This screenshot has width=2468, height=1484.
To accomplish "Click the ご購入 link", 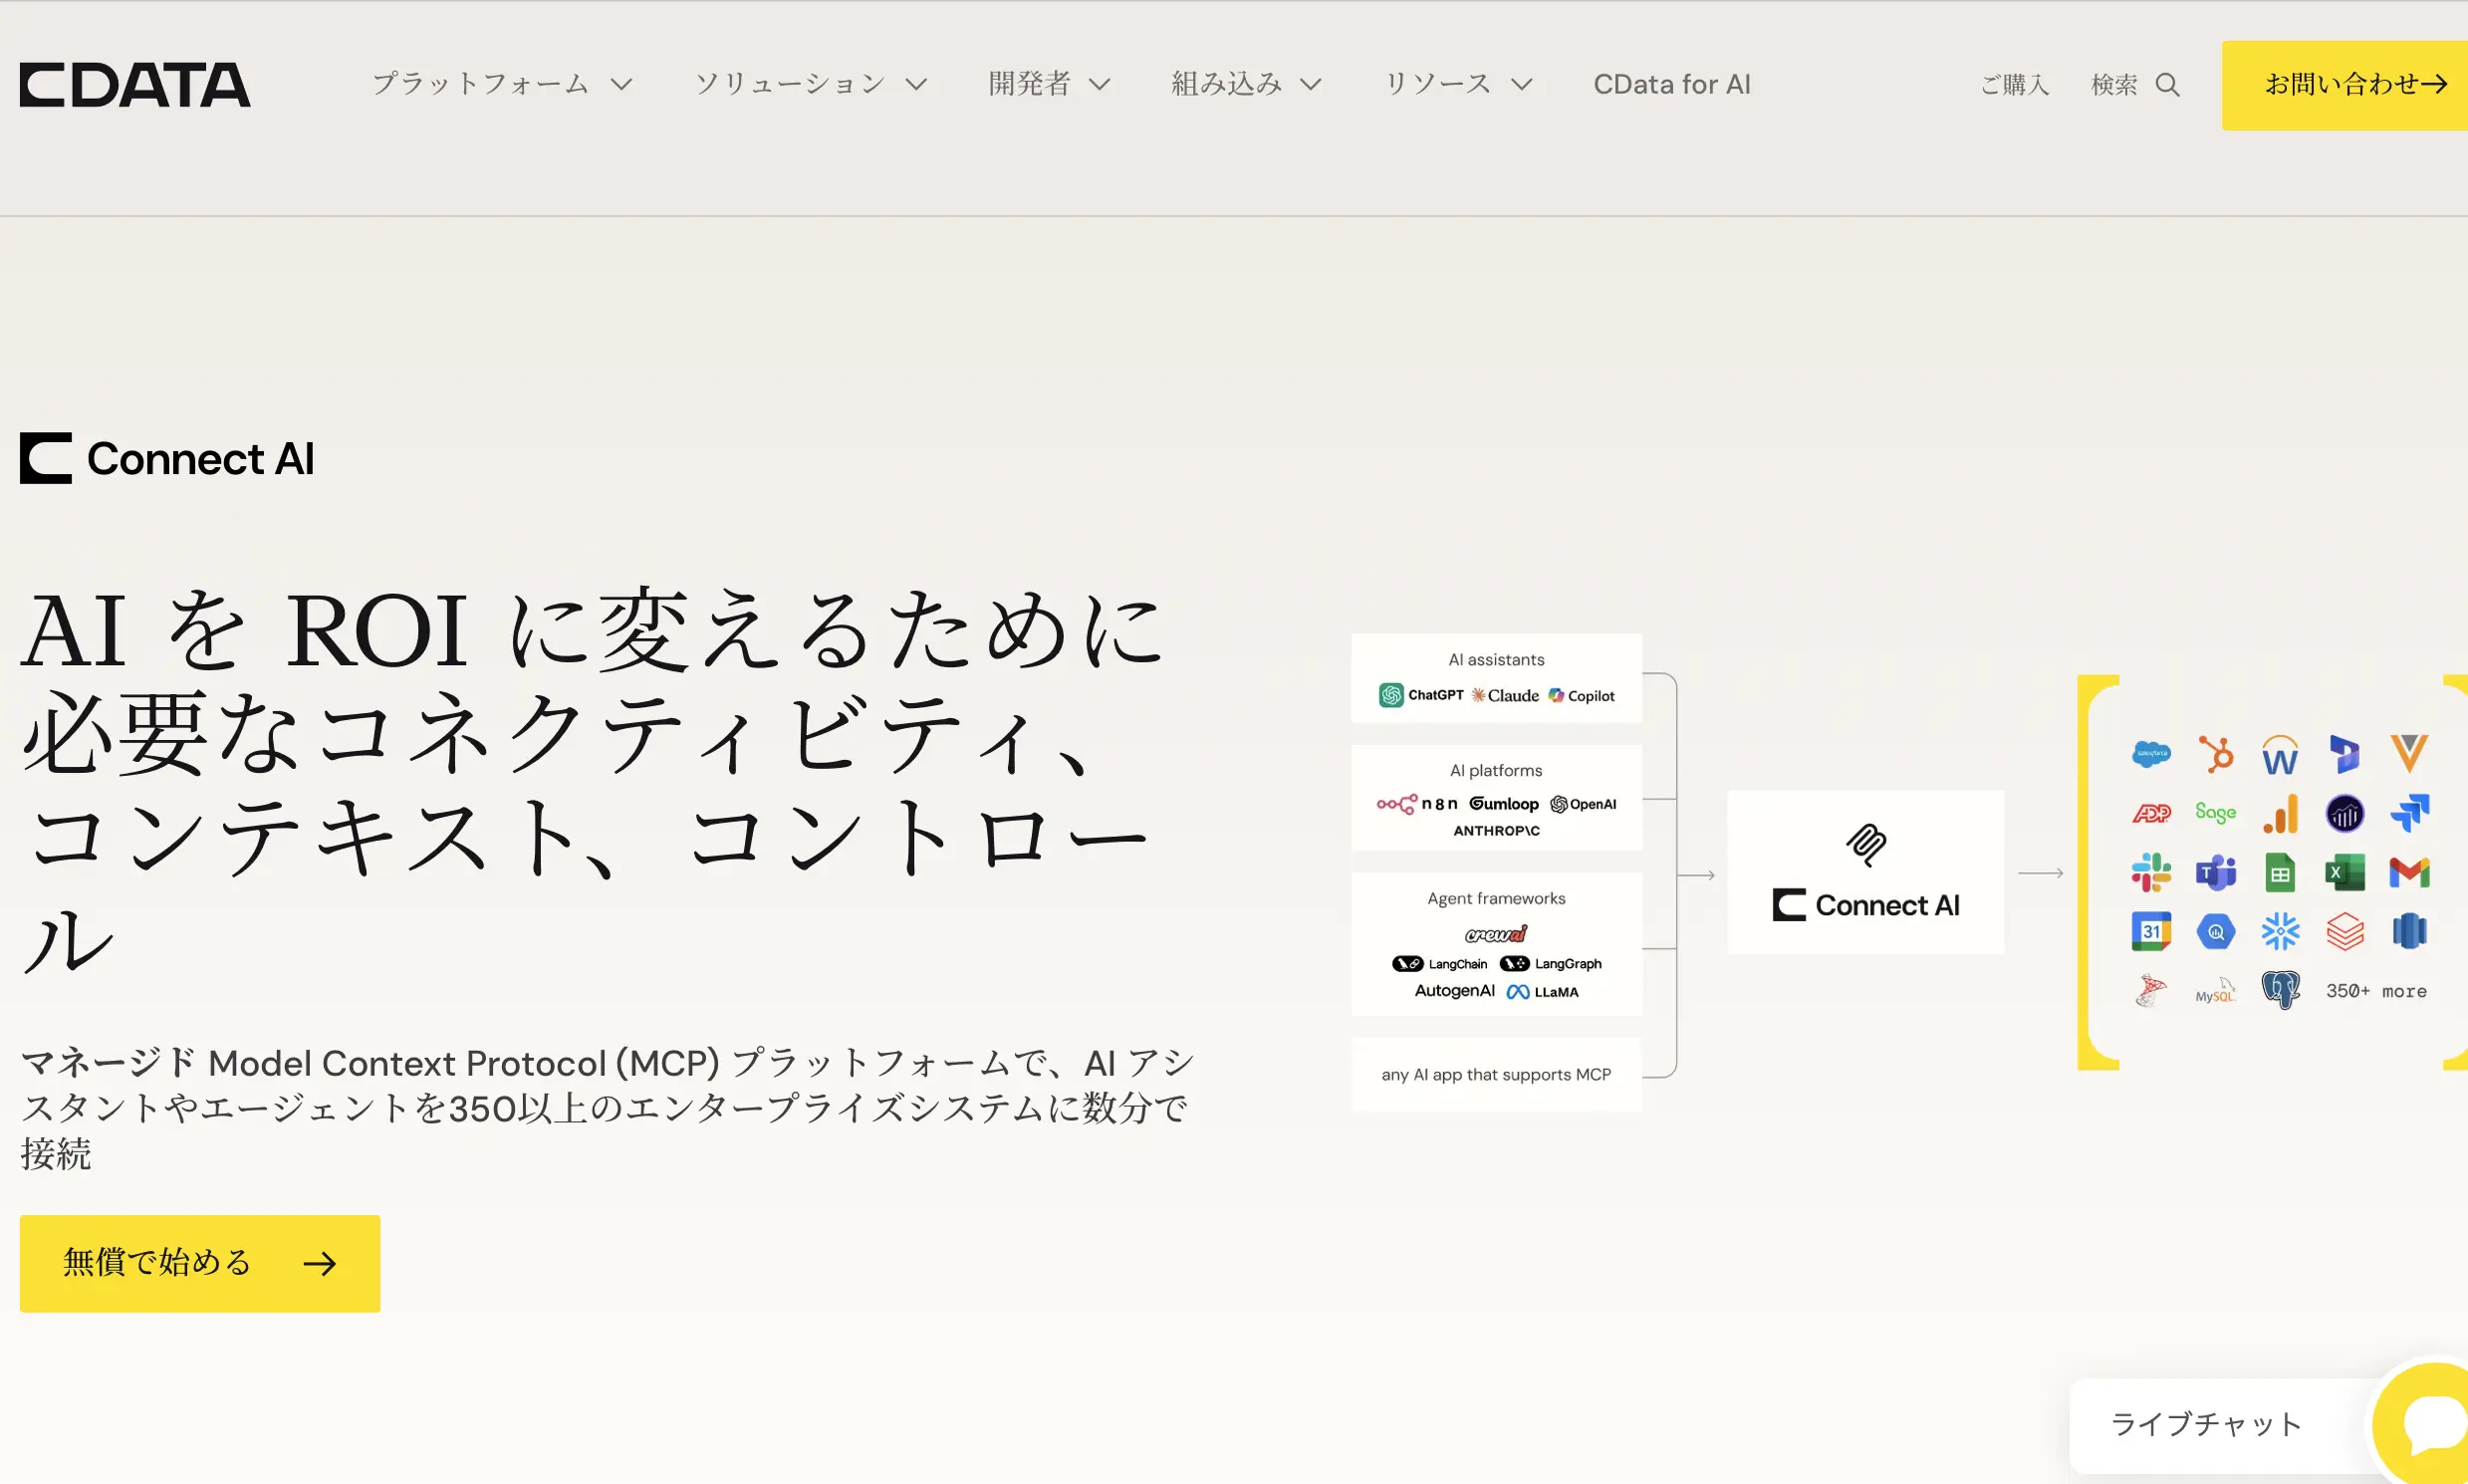I will pyautogui.click(x=2014, y=85).
